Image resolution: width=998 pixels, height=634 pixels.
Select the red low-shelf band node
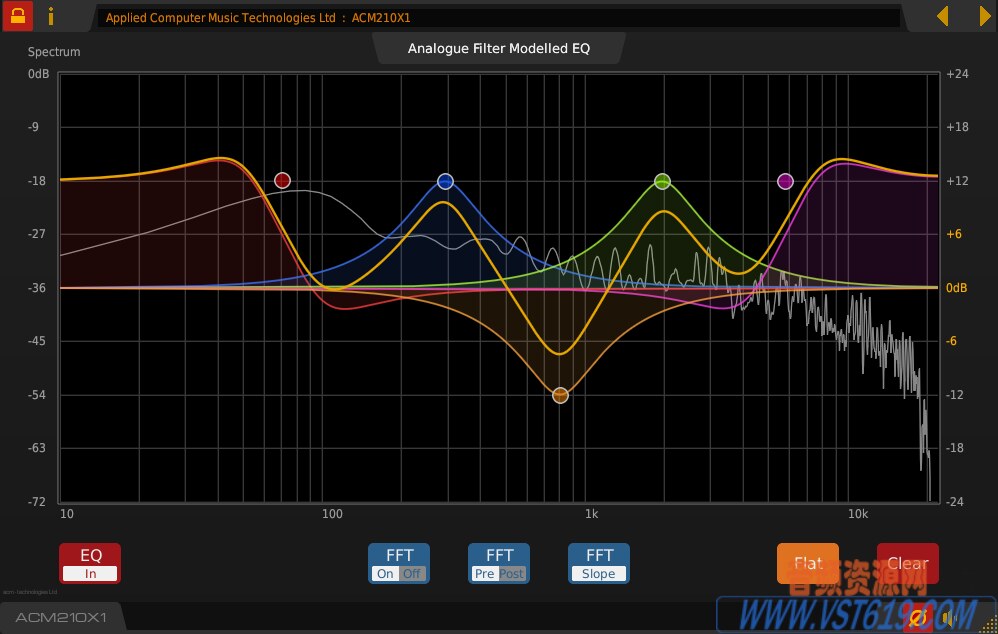click(x=282, y=180)
